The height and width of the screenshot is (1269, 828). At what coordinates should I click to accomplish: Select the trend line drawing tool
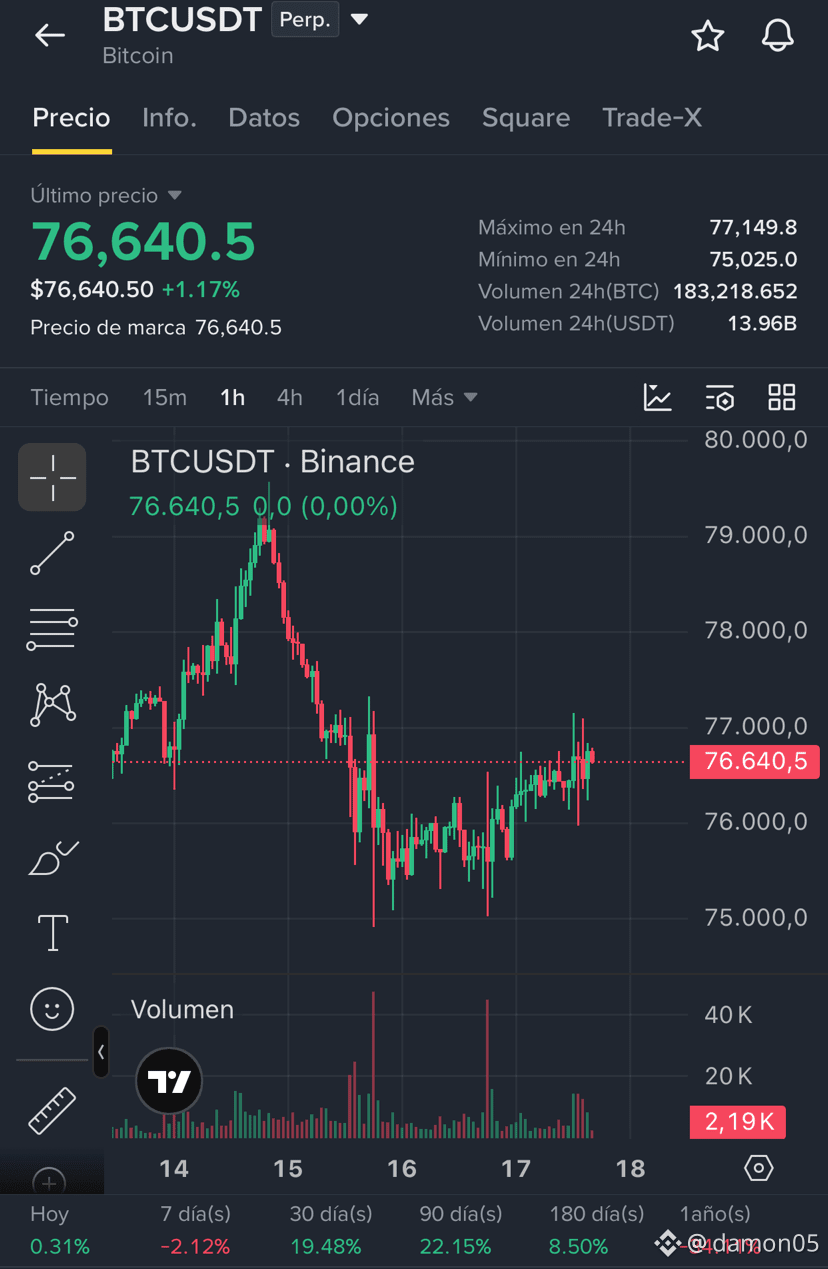coord(52,553)
